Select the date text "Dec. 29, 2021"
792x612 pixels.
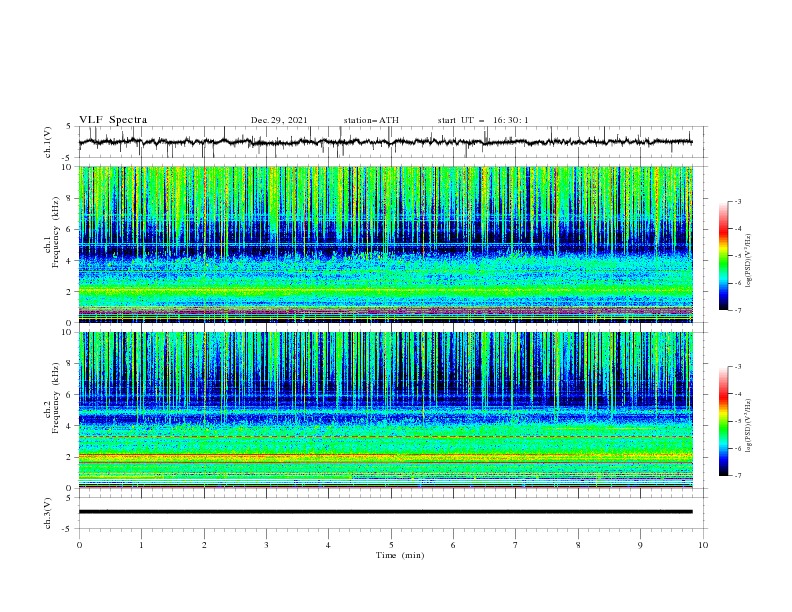point(279,120)
